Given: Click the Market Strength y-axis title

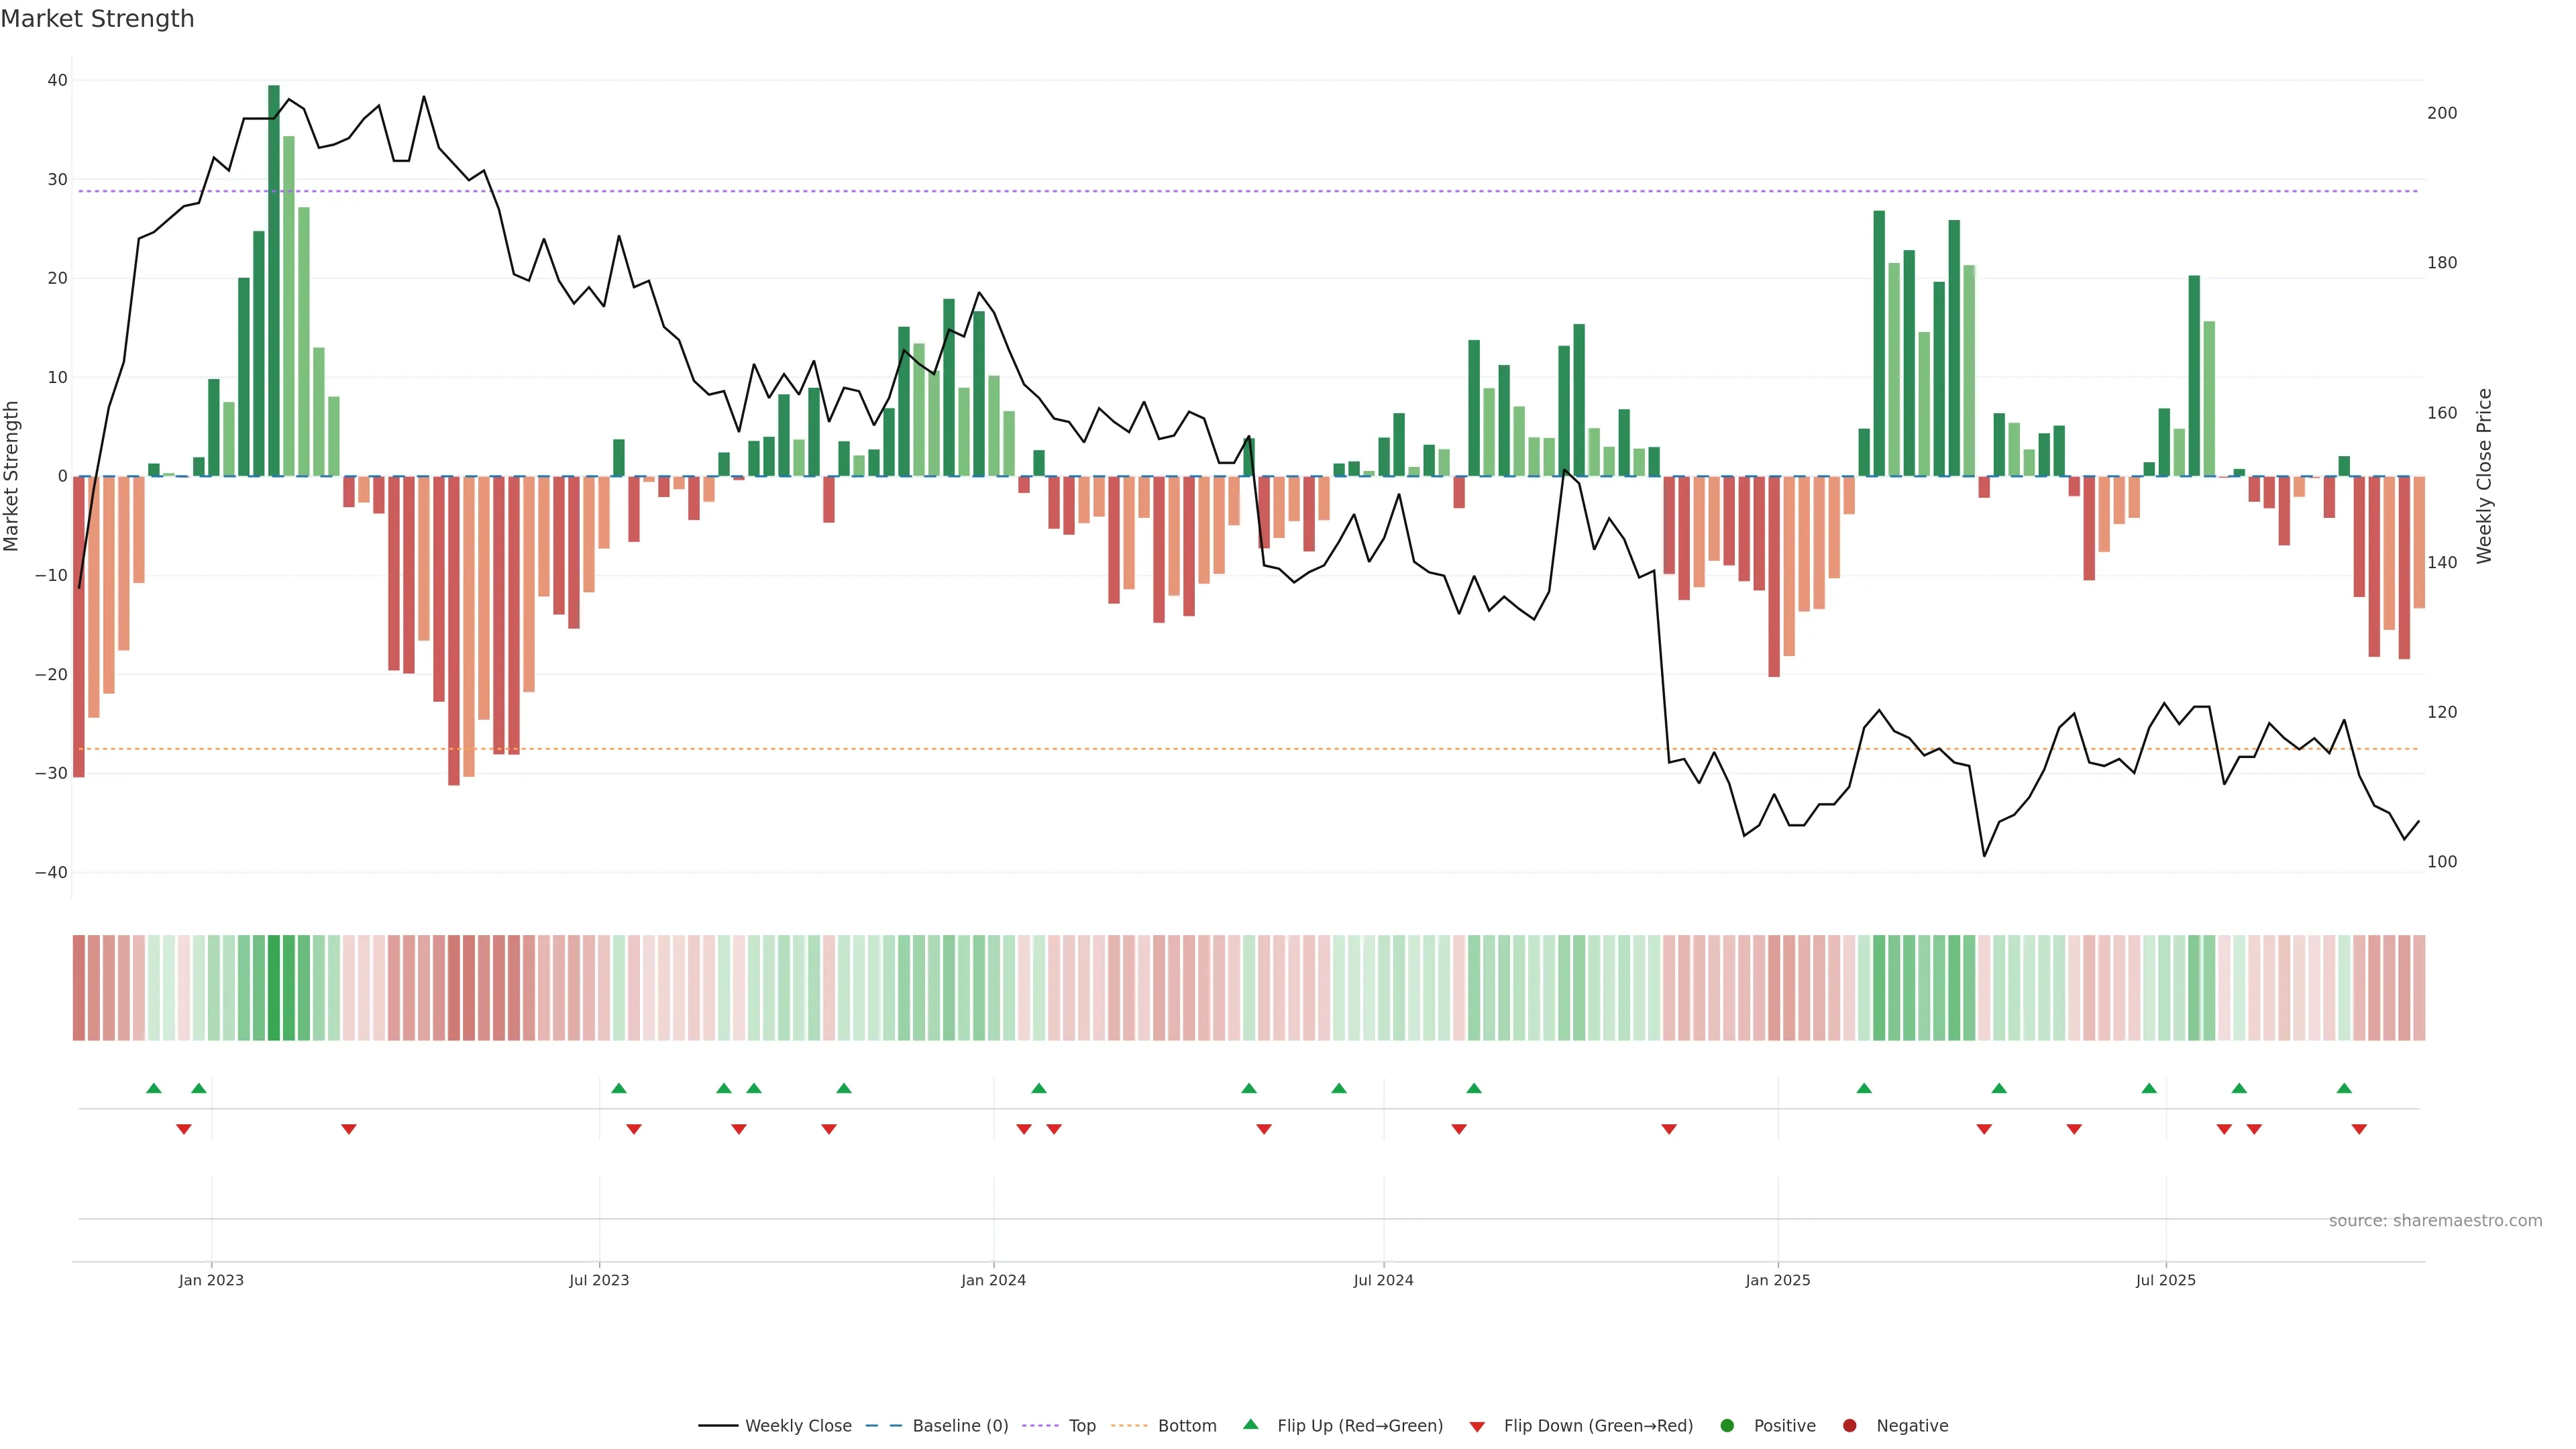Looking at the screenshot, I should pos(12,476).
